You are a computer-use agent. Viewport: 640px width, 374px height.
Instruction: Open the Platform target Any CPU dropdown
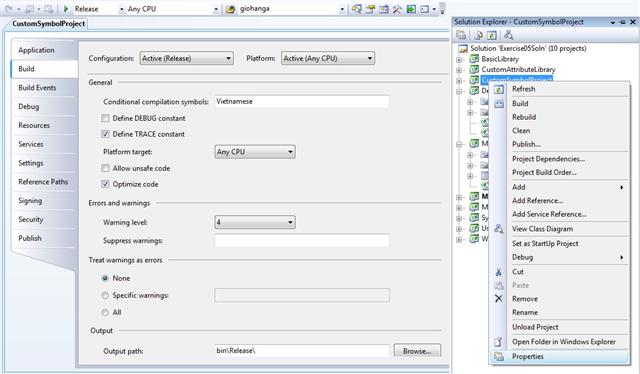(255, 152)
